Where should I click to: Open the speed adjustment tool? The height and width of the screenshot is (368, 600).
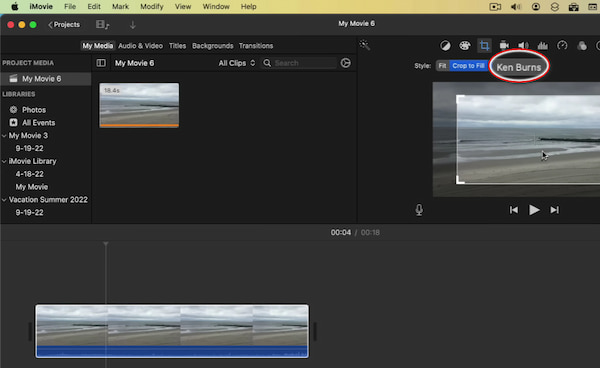tap(562, 46)
